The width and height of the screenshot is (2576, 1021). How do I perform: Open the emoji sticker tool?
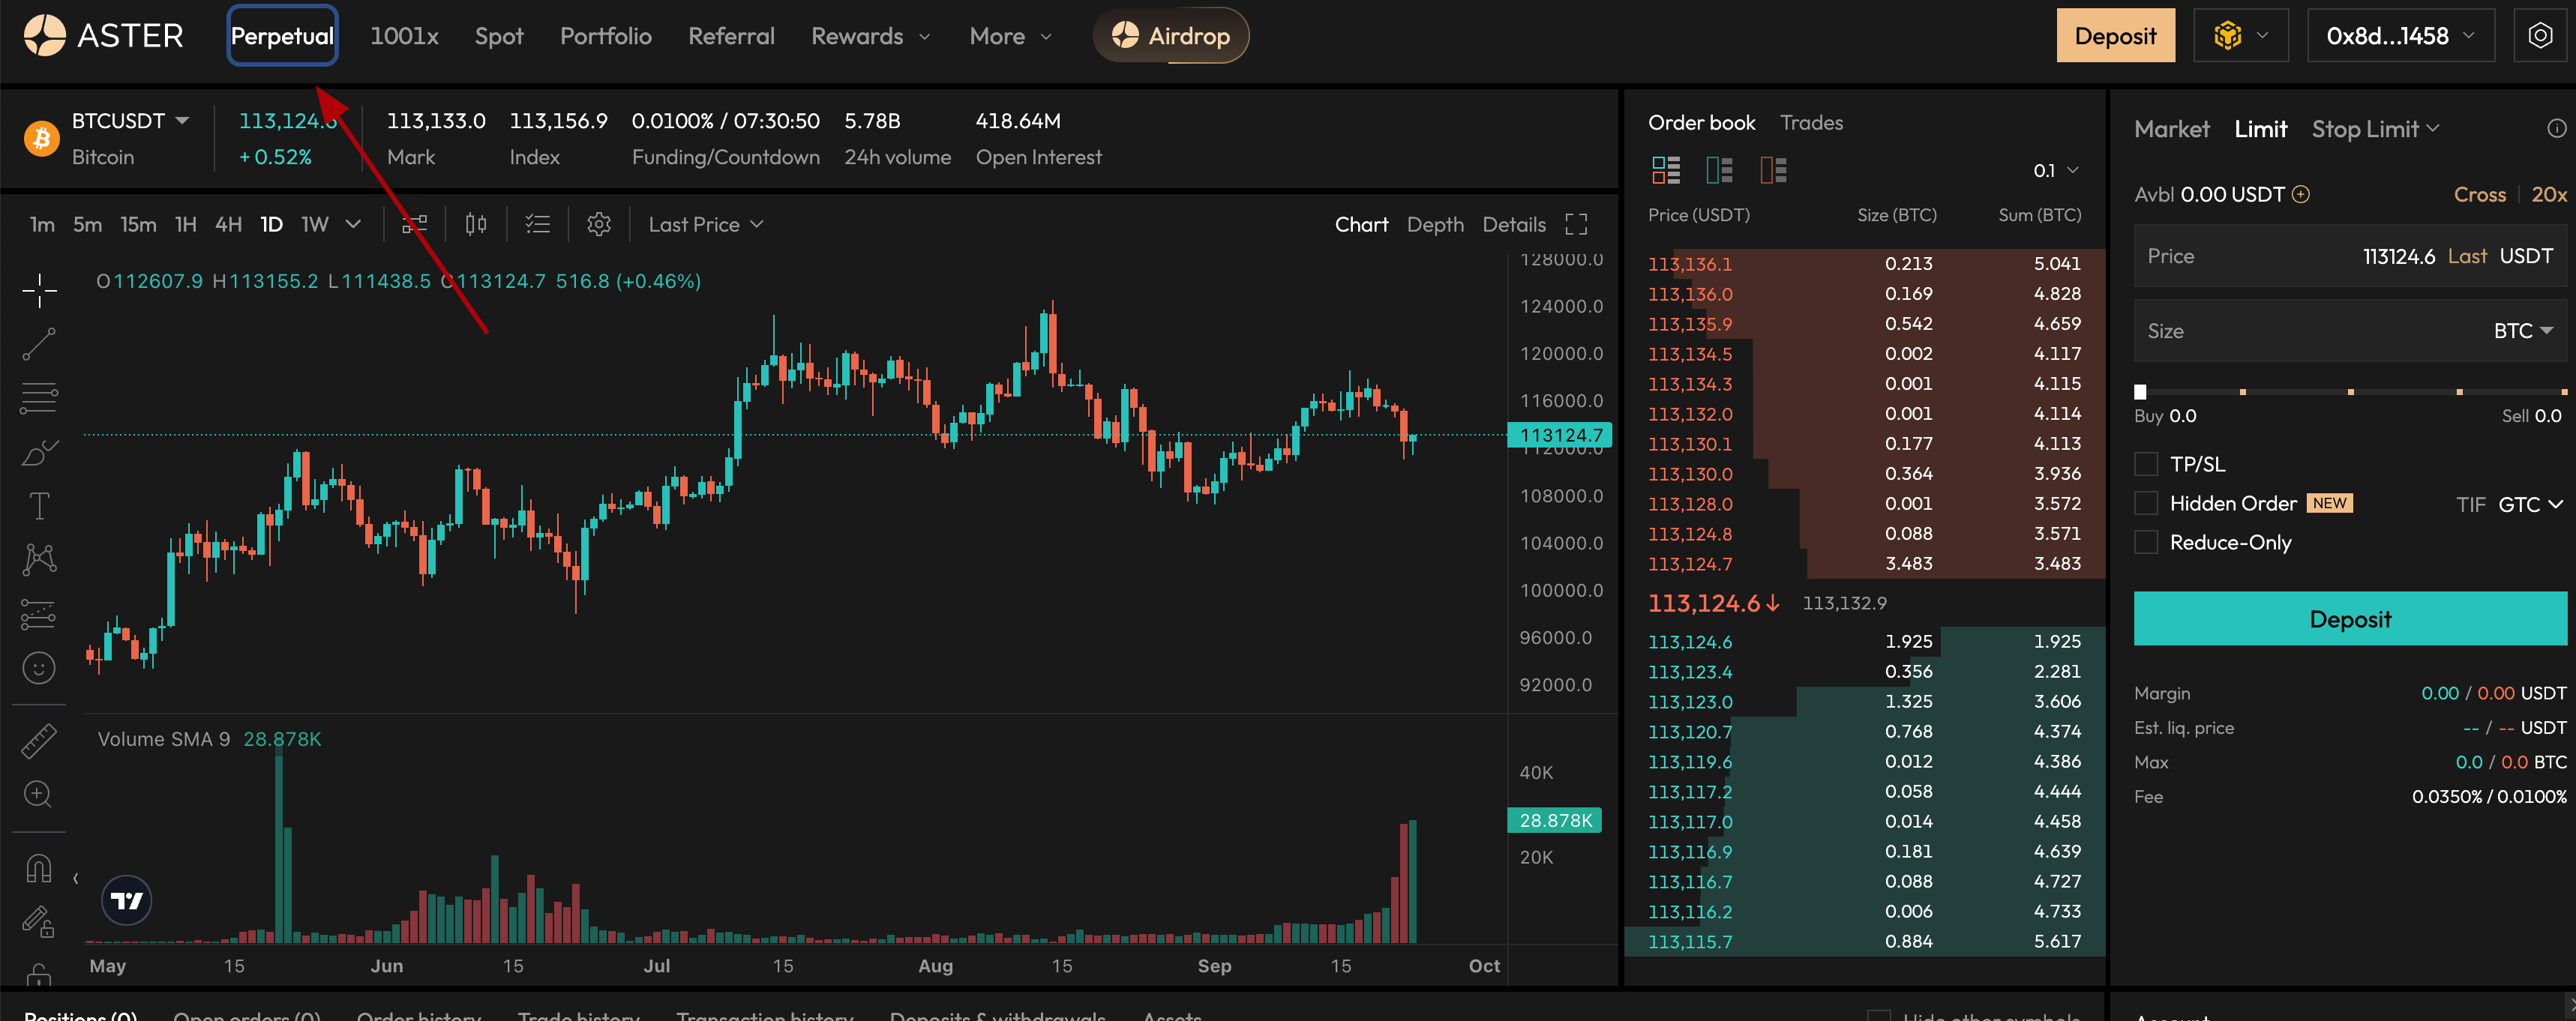point(38,668)
